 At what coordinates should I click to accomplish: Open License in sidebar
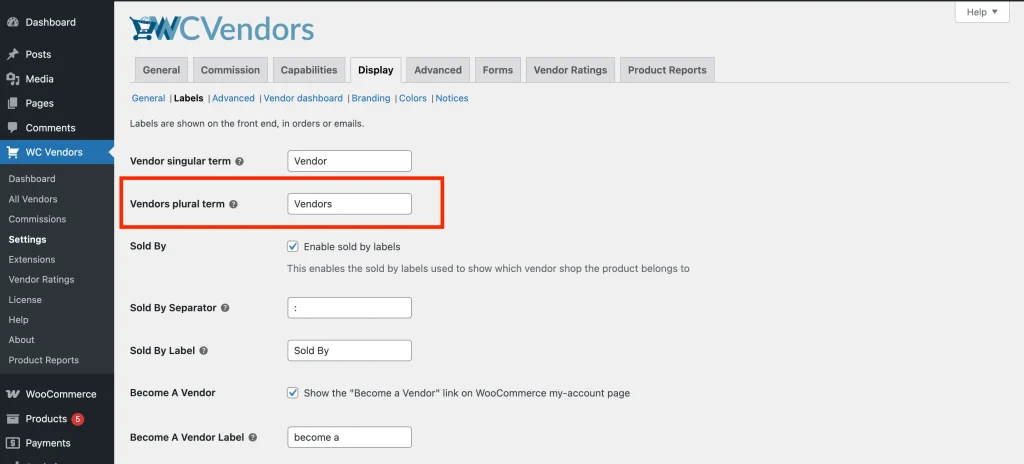[x=25, y=299]
